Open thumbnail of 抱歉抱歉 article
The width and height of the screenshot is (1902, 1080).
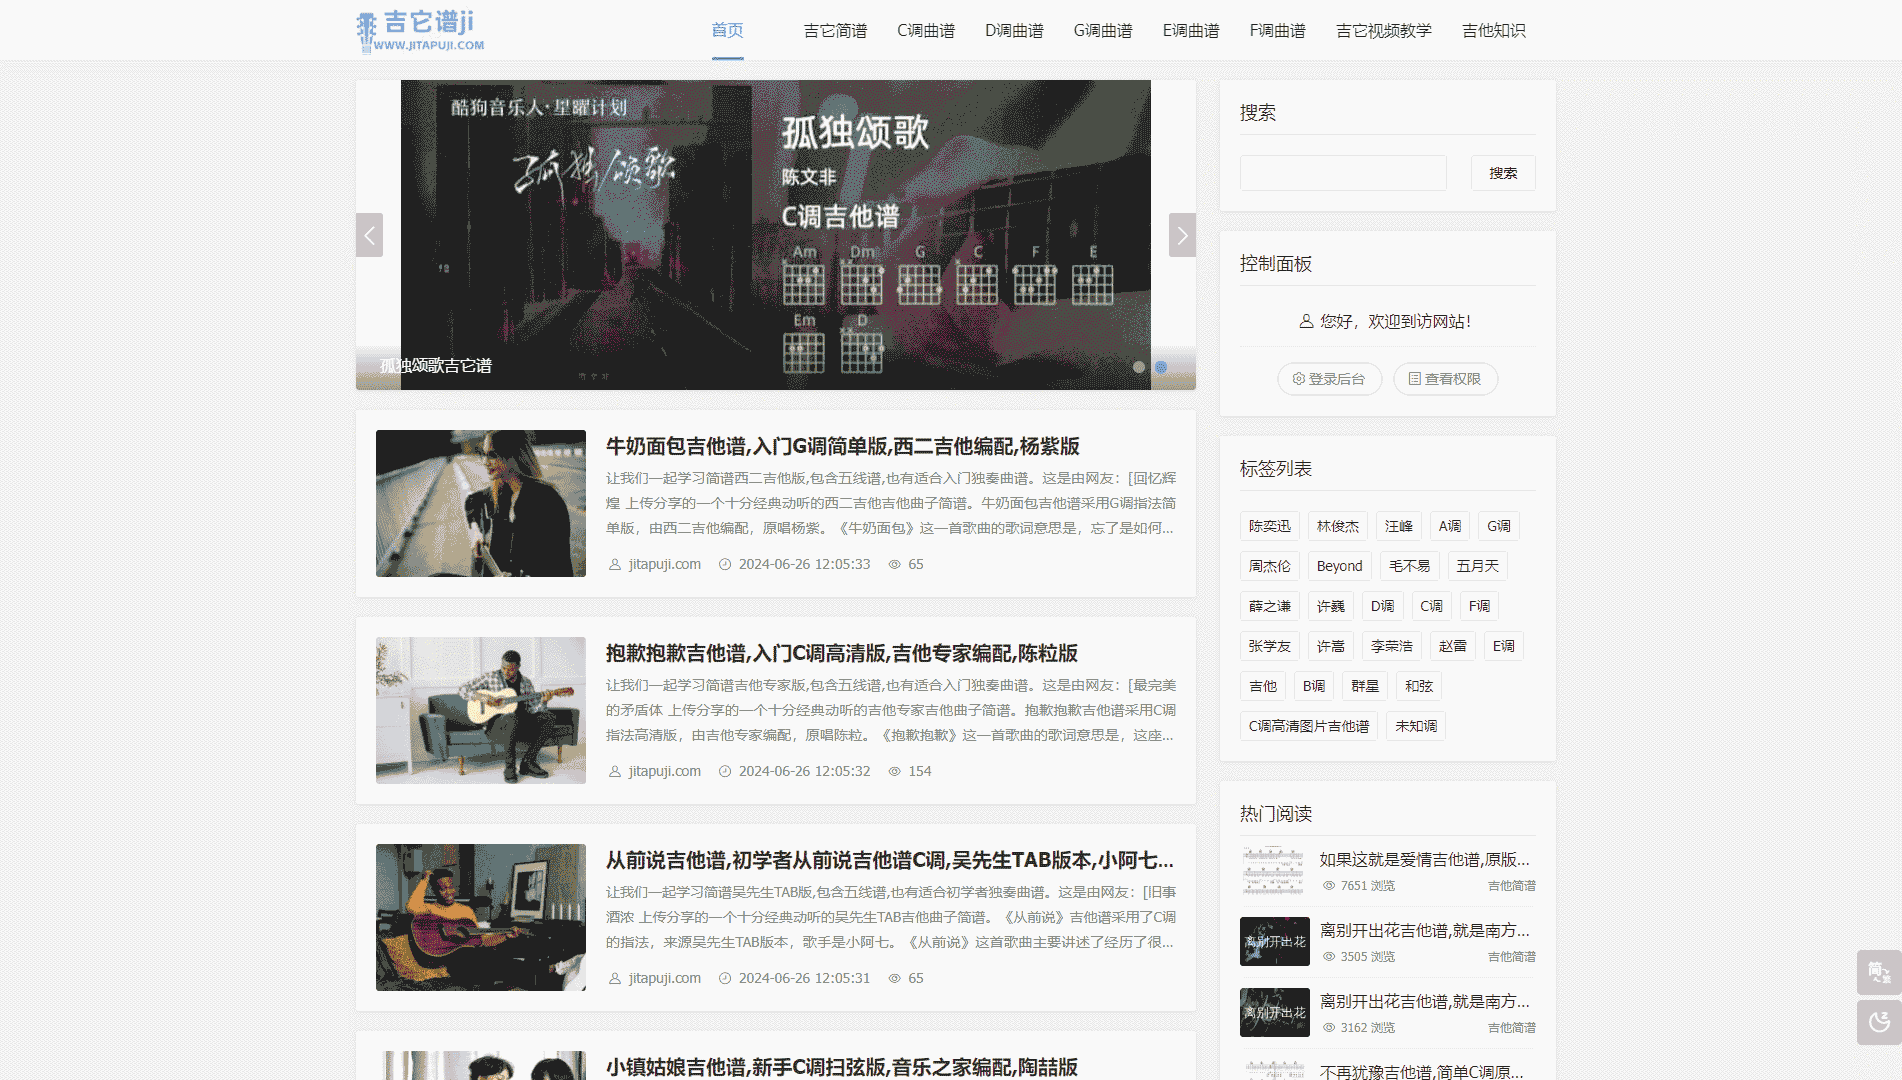481,710
